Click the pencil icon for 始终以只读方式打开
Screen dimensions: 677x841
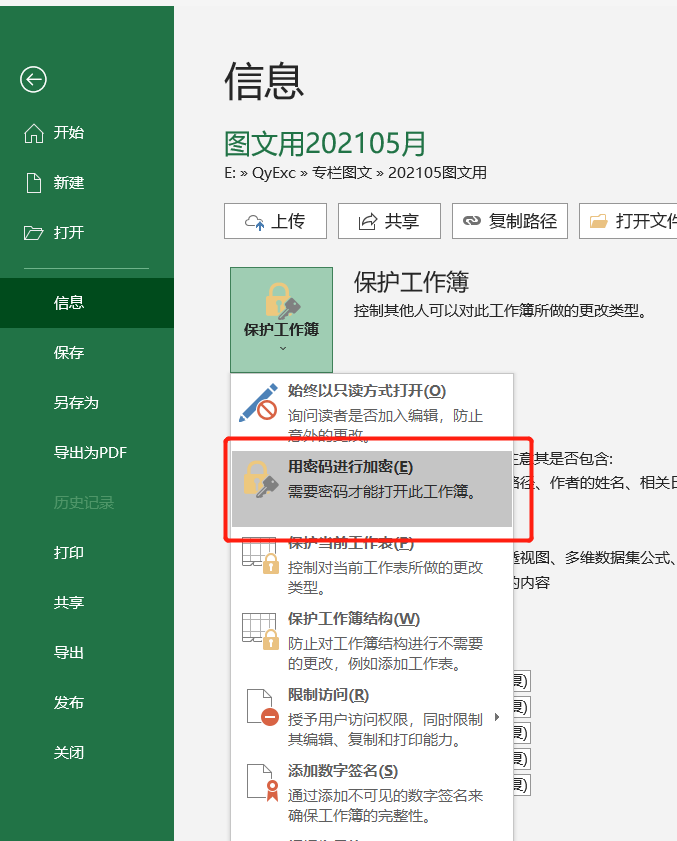coord(258,401)
